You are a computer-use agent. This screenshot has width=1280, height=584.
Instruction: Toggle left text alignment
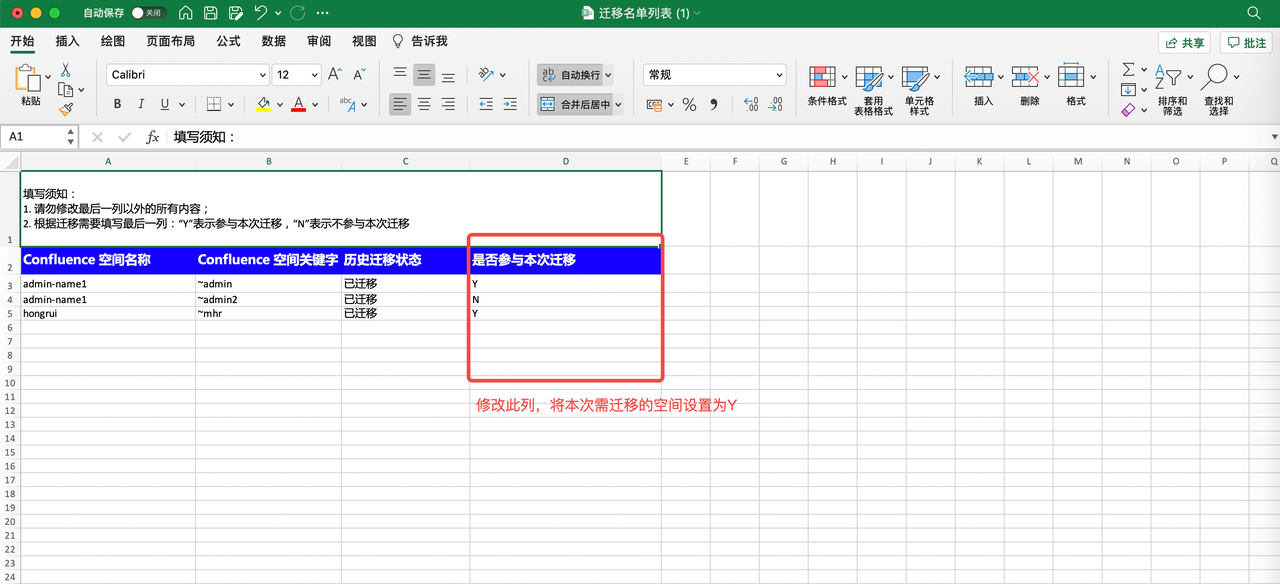tap(400, 104)
